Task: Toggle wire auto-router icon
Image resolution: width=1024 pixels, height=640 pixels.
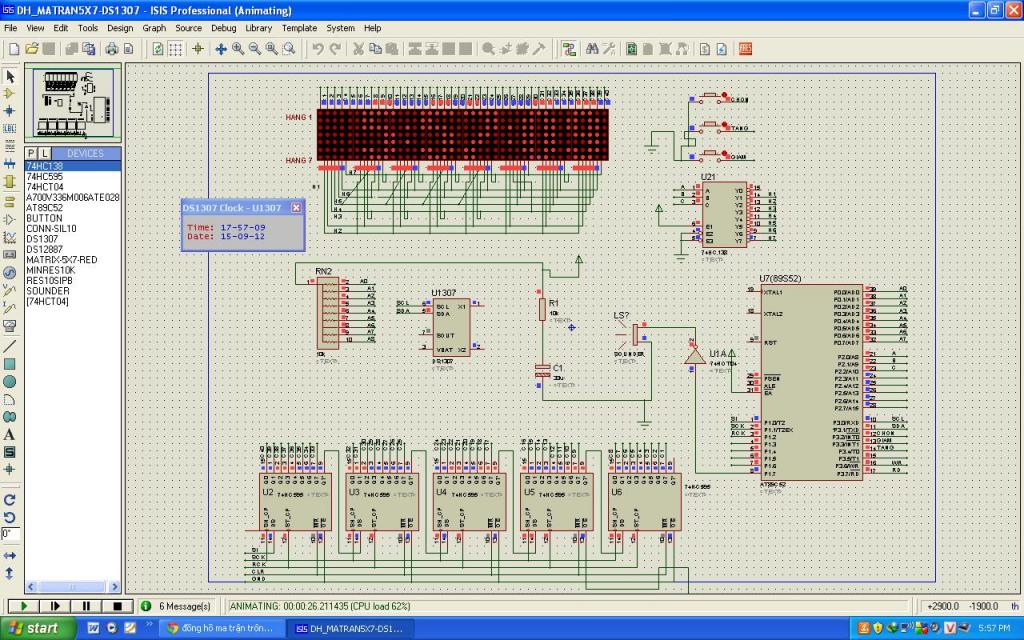Action: [x=568, y=48]
